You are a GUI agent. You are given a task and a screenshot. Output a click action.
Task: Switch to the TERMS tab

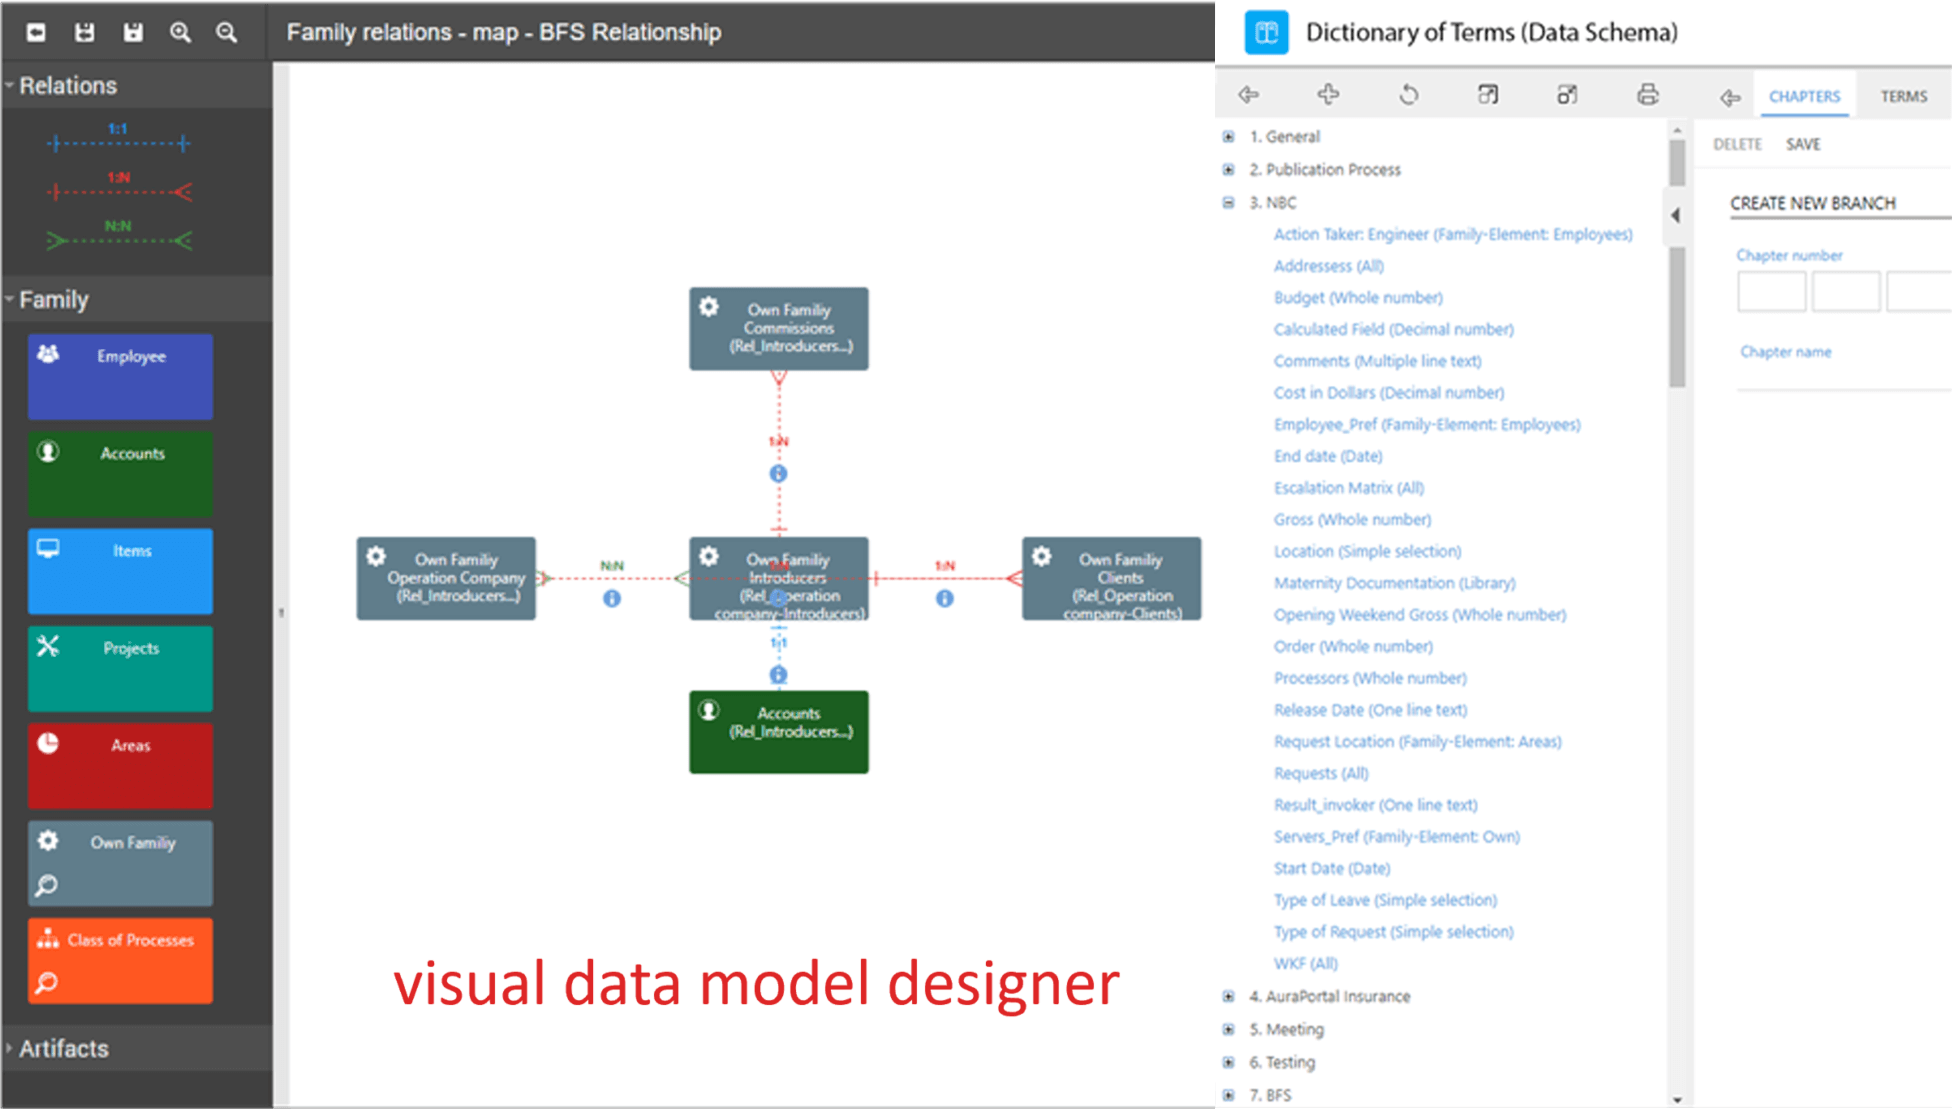coord(1903,97)
